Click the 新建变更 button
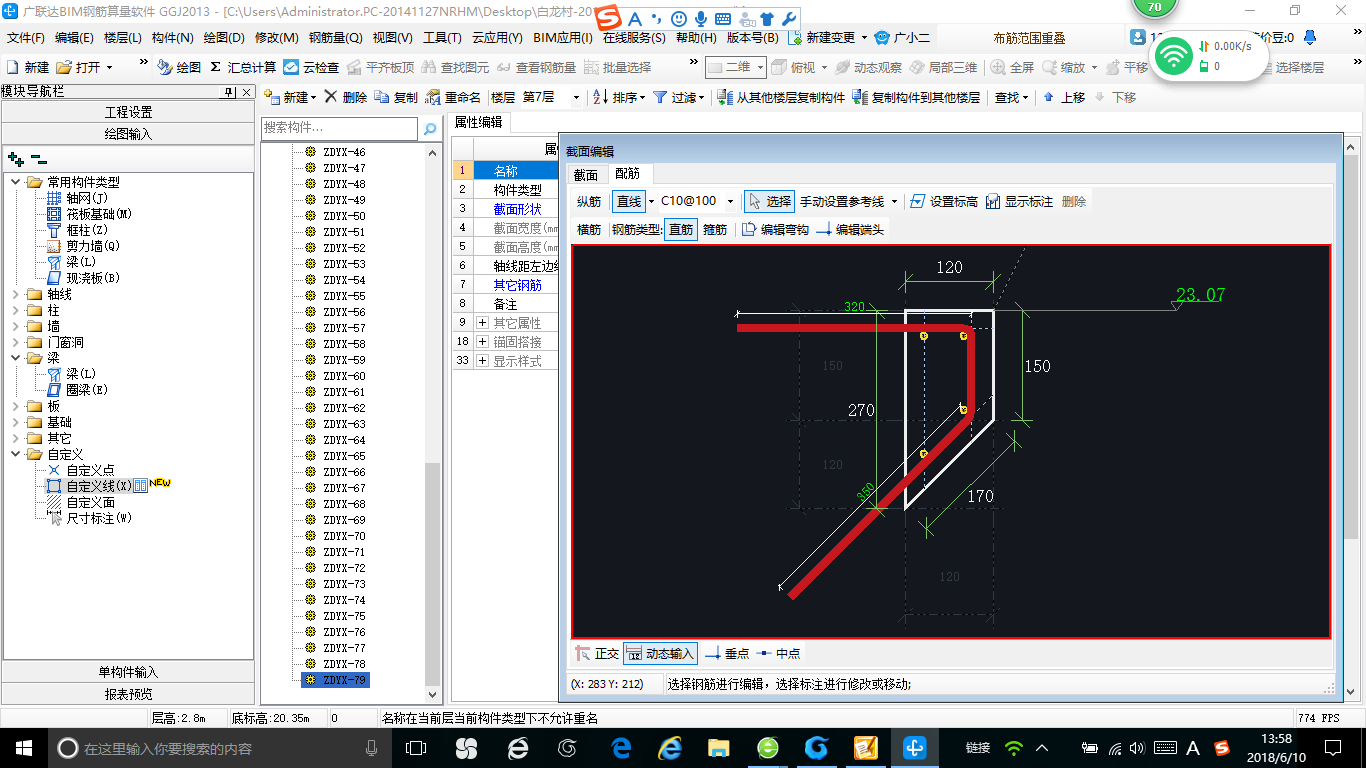This screenshot has width=1366, height=768. pos(828,38)
